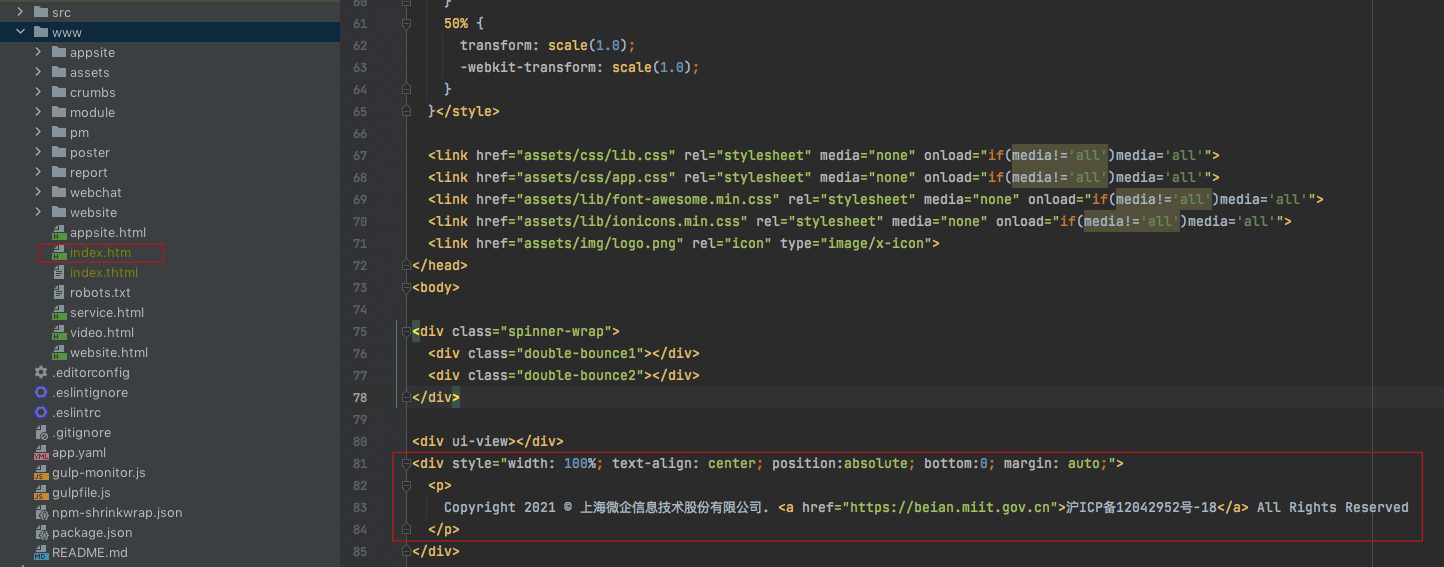The height and width of the screenshot is (567, 1444).
Task: Expand the src folder chevron
Action: click(x=20, y=12)
